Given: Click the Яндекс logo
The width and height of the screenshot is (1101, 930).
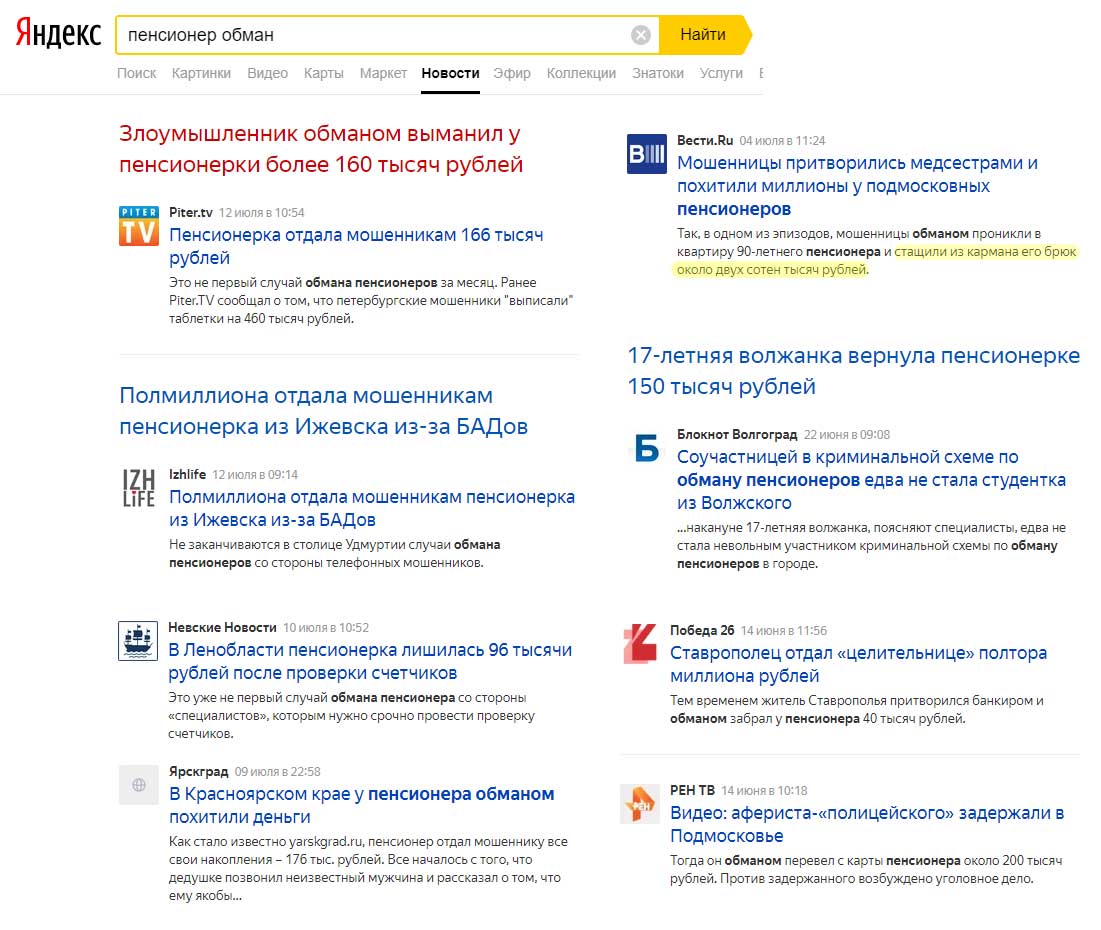Looking at the screenshot, I should pos(58,34).
